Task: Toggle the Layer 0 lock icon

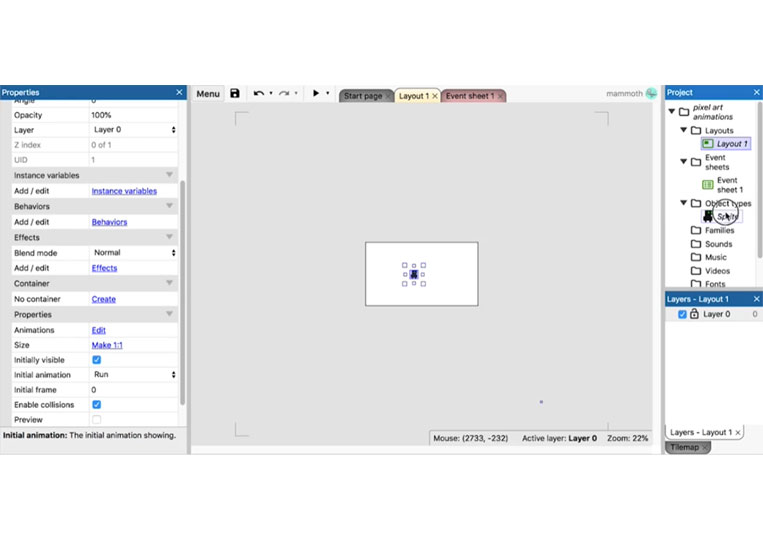Action: coord(694,314)
